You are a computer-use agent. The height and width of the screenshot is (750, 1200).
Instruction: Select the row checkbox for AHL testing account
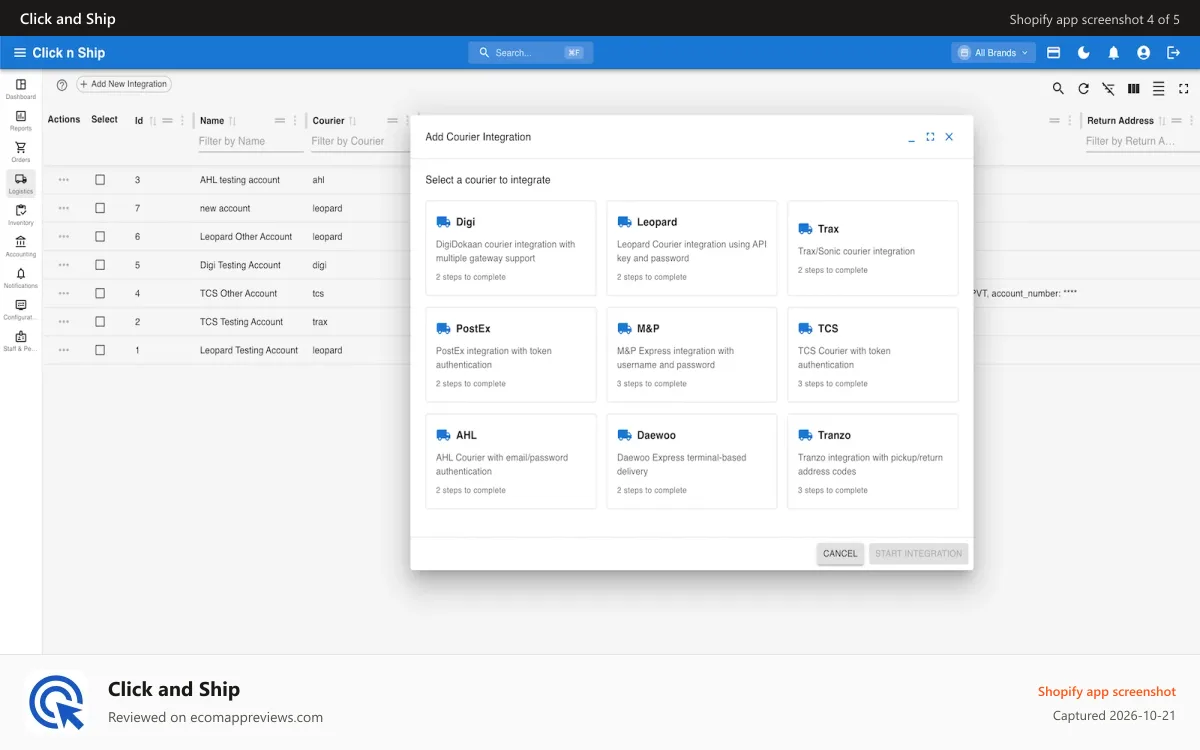(100, 180)
